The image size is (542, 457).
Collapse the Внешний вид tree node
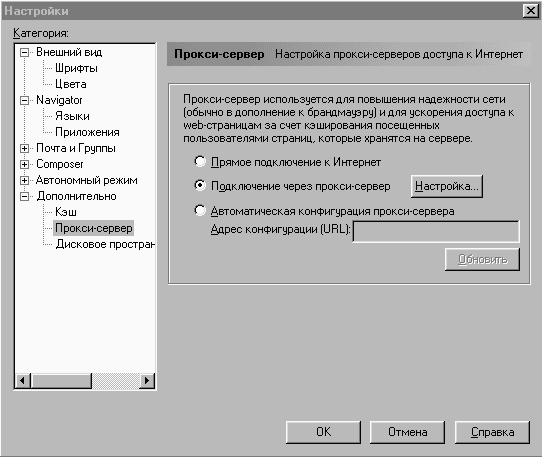[x=24, y=53]
